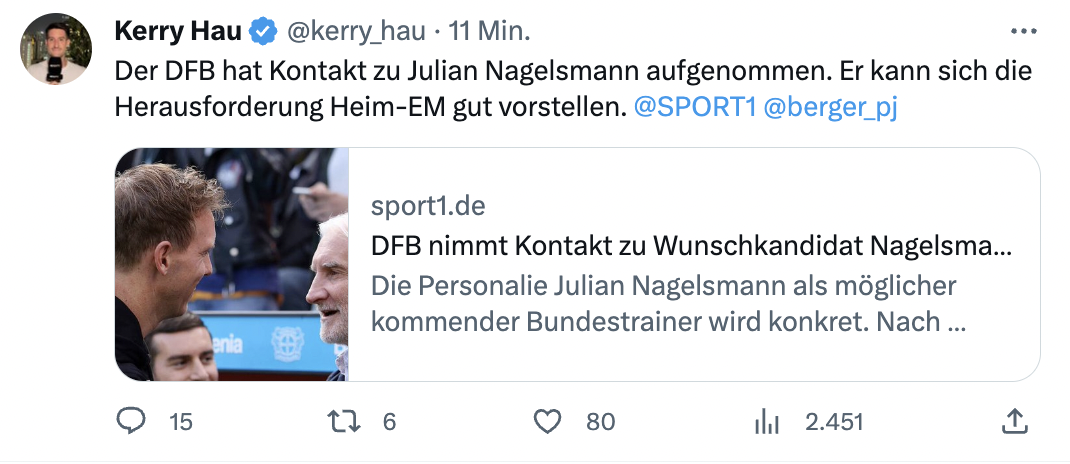Click the Die Personalie Julian Nagelsmann description

[x=667, y=304]
